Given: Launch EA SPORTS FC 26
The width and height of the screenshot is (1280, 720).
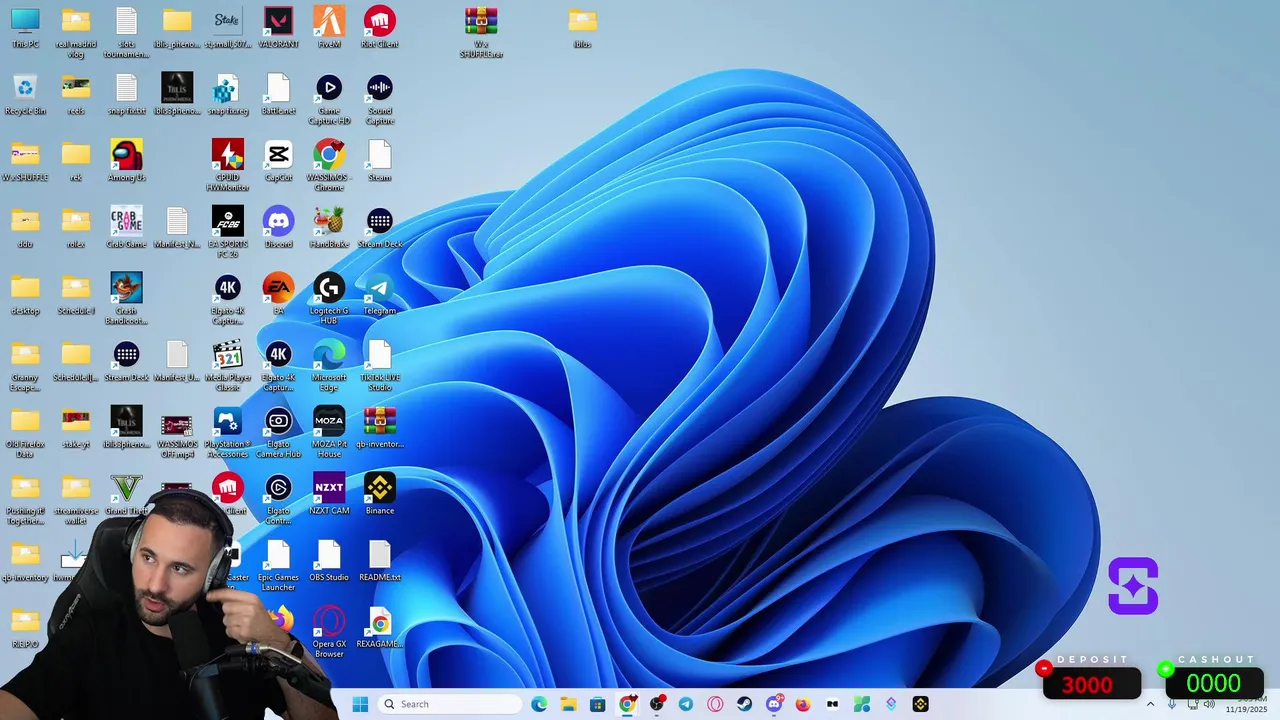Looking at the screenshot, I should (227, 232).
